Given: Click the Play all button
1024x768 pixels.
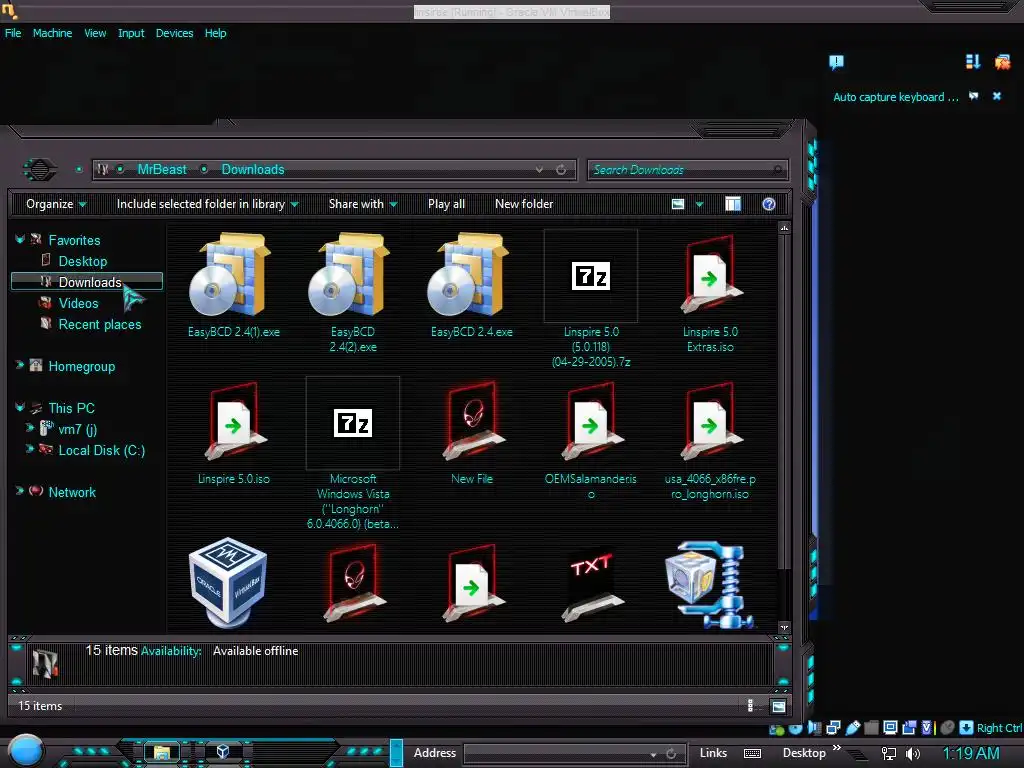Looking at the screenshot, I should click(447, 204).
